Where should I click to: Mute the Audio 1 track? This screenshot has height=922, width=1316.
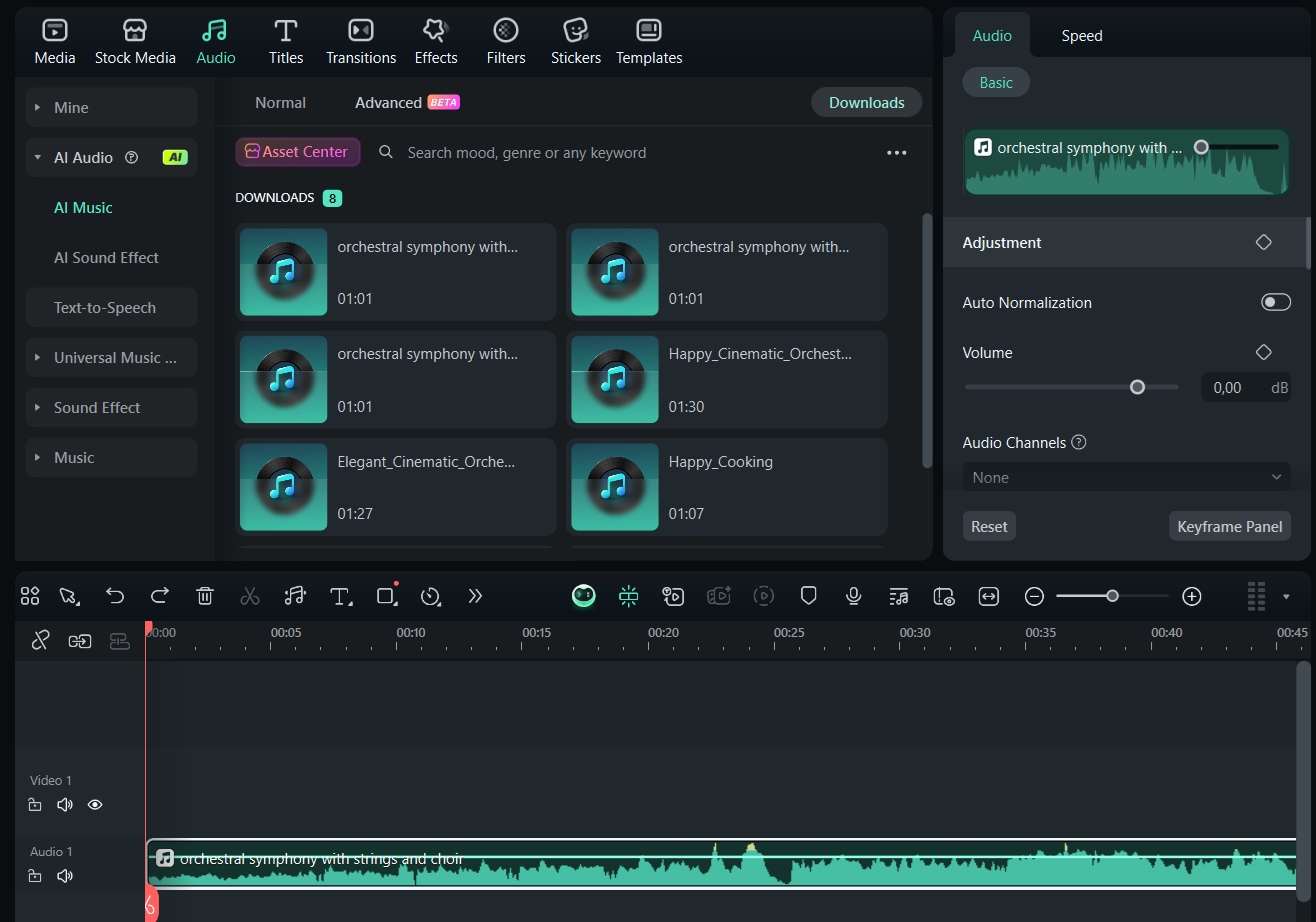point(65,876)
